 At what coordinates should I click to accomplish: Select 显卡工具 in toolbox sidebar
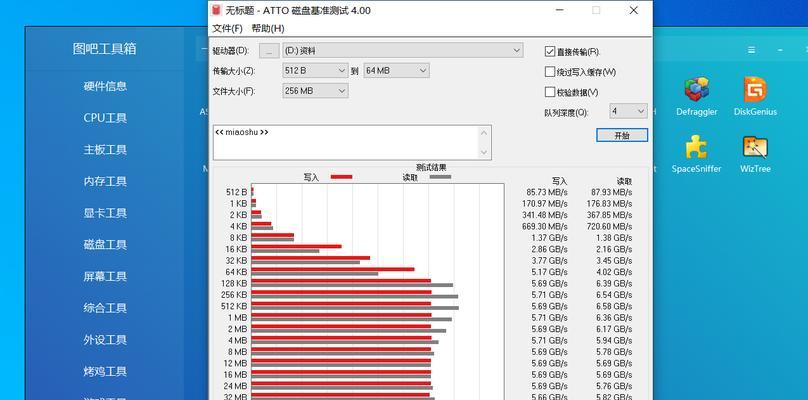click(105, 213)
